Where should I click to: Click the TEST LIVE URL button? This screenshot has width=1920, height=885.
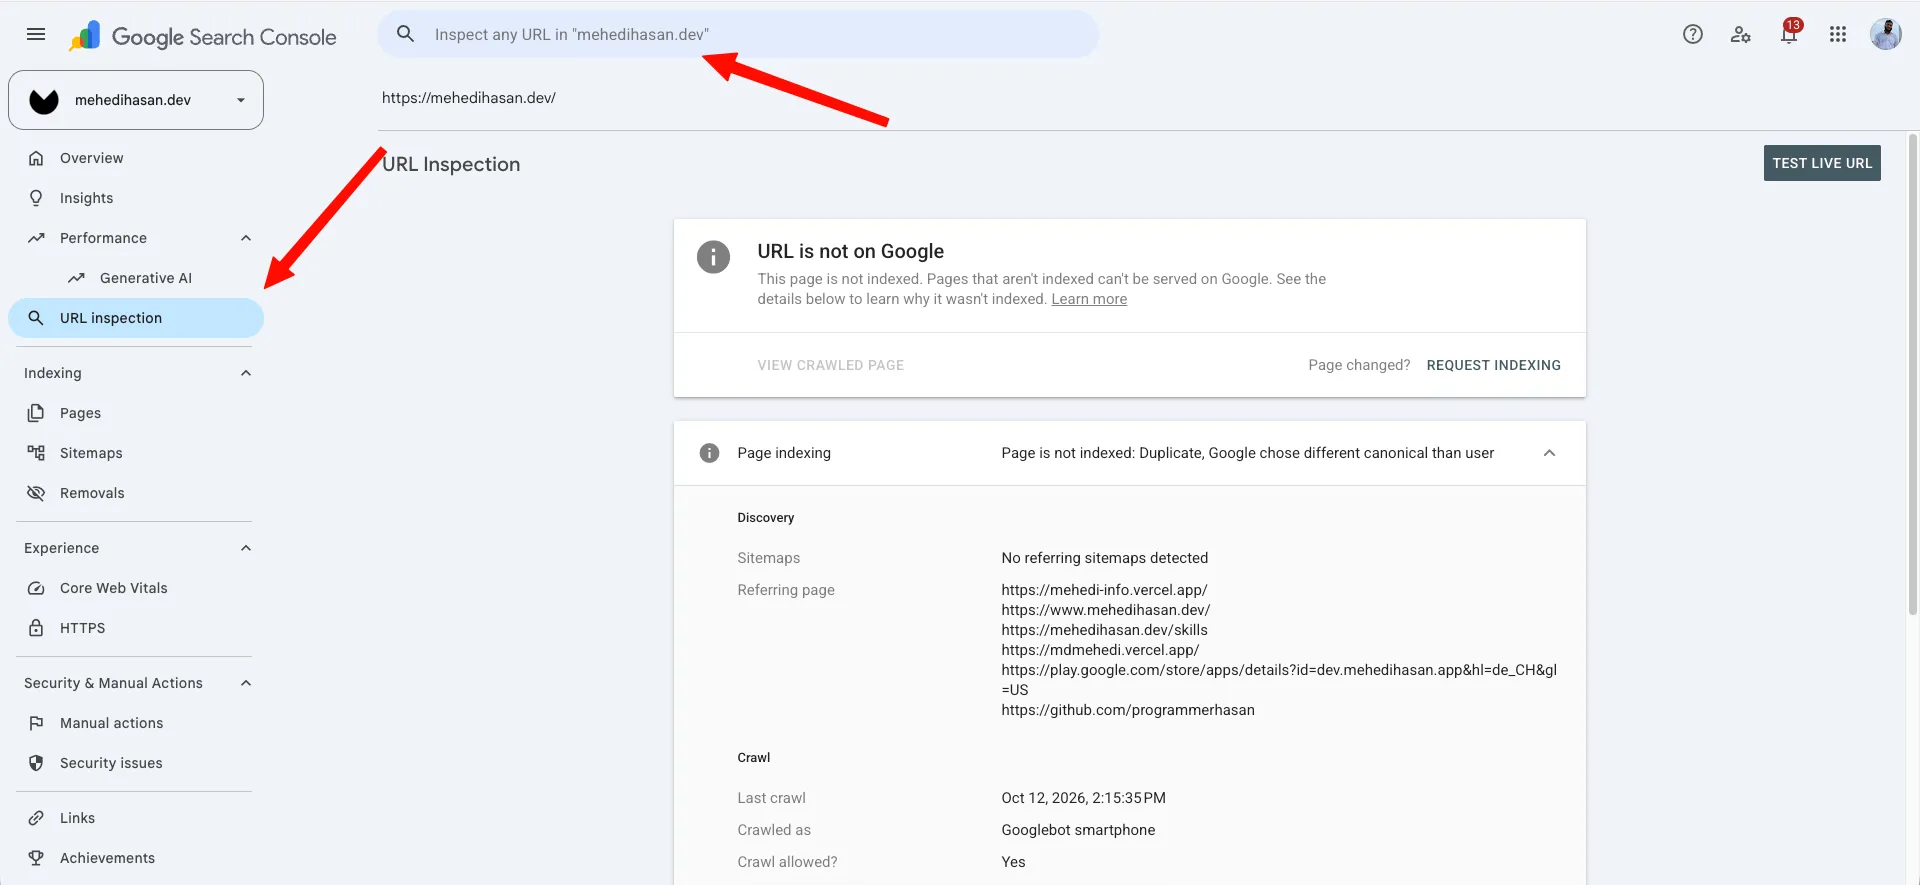1822,163
